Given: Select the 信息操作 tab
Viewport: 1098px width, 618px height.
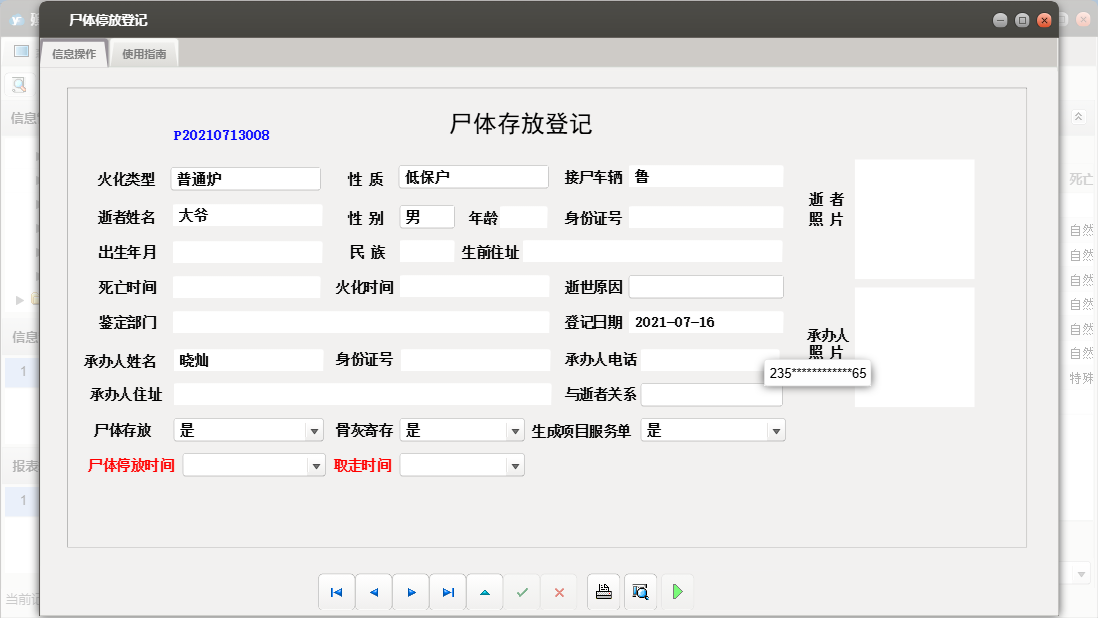Looking at the screenshot, I should click(74, 54).
